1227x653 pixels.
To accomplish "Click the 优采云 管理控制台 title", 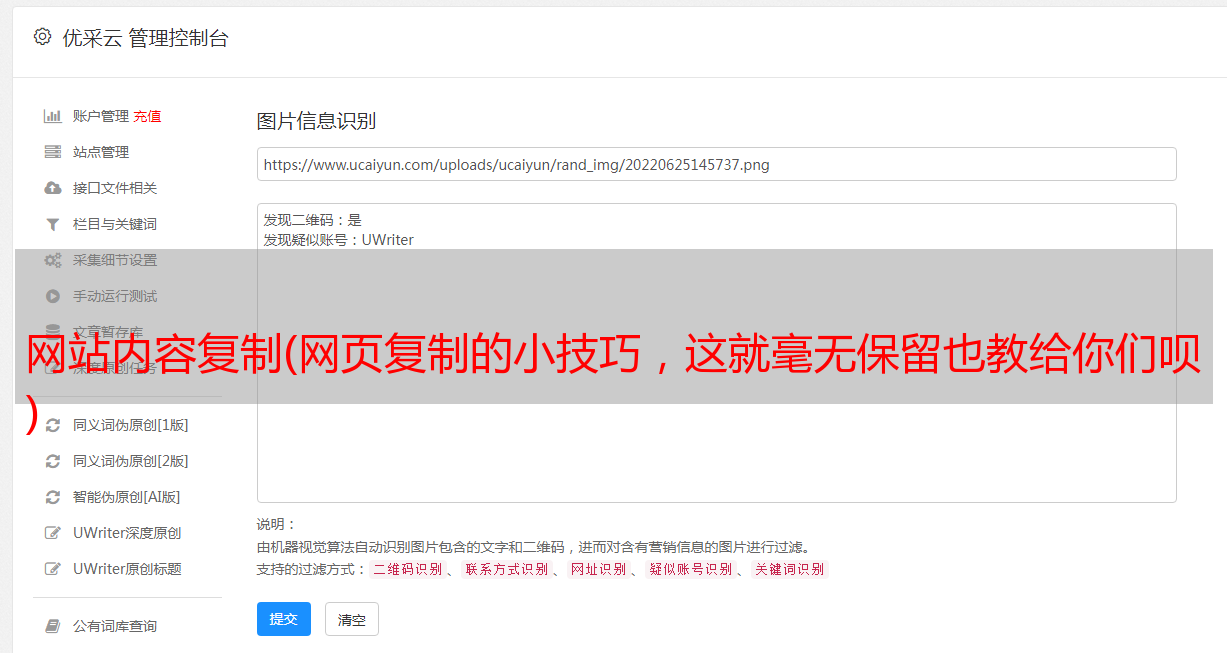I will coord(145,38).
